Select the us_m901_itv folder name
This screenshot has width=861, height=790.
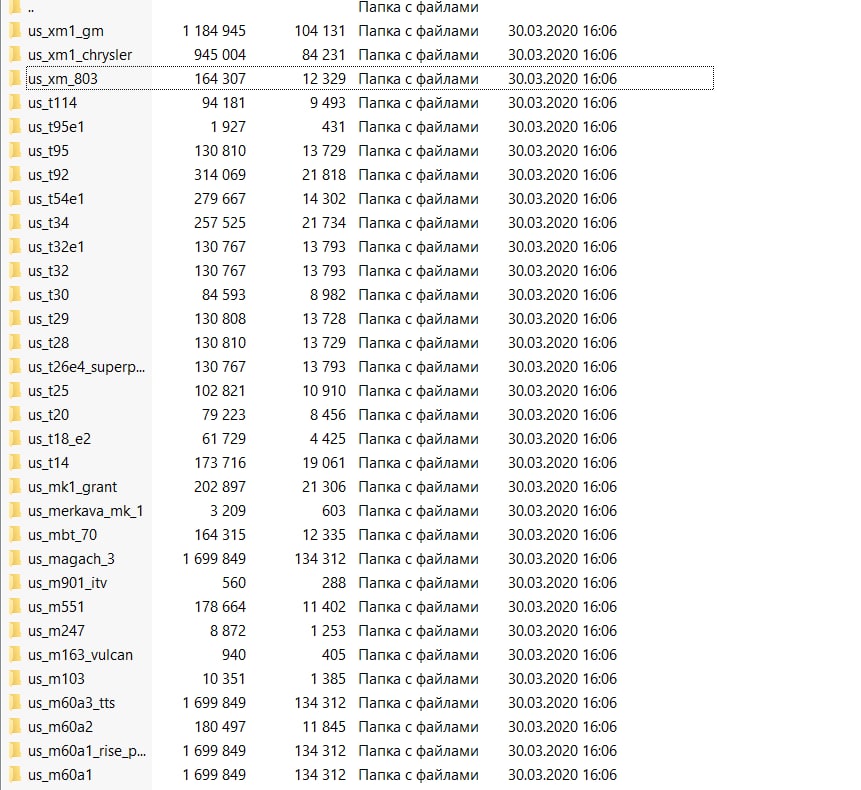coord(68,582)
